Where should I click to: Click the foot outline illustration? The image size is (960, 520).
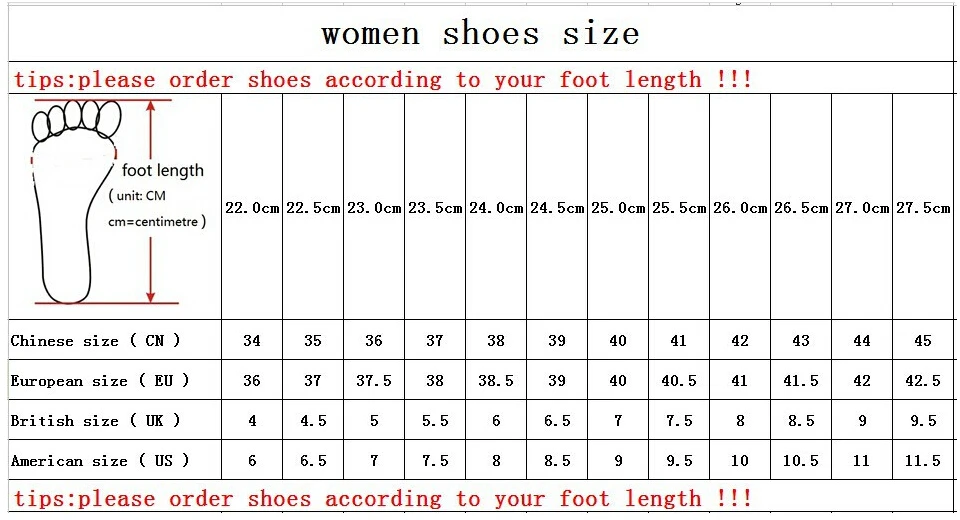[73, 202]
